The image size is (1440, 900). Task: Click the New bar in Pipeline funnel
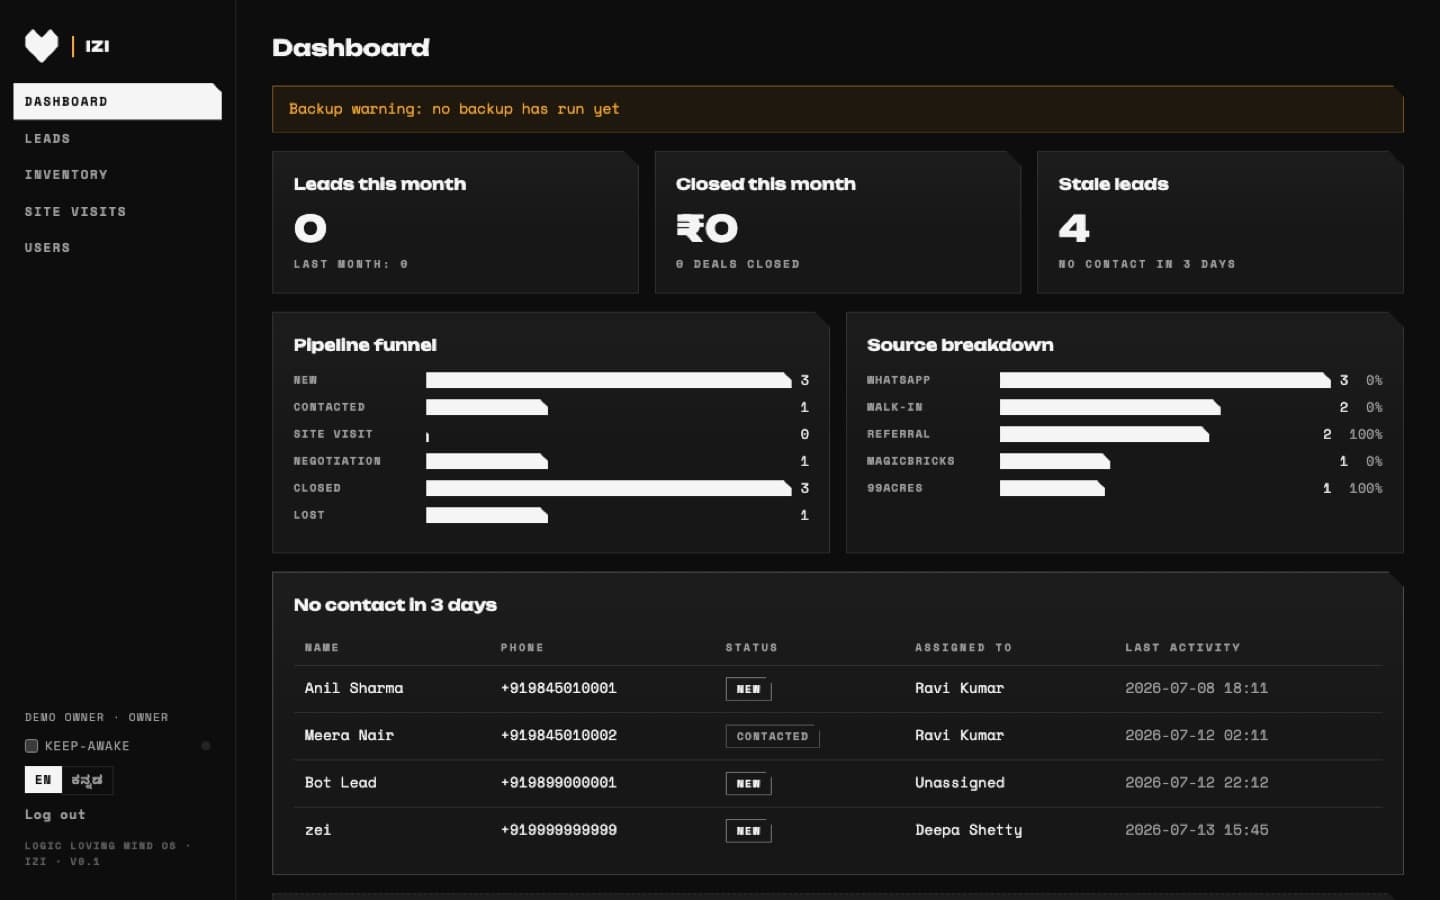coord(608,380)
